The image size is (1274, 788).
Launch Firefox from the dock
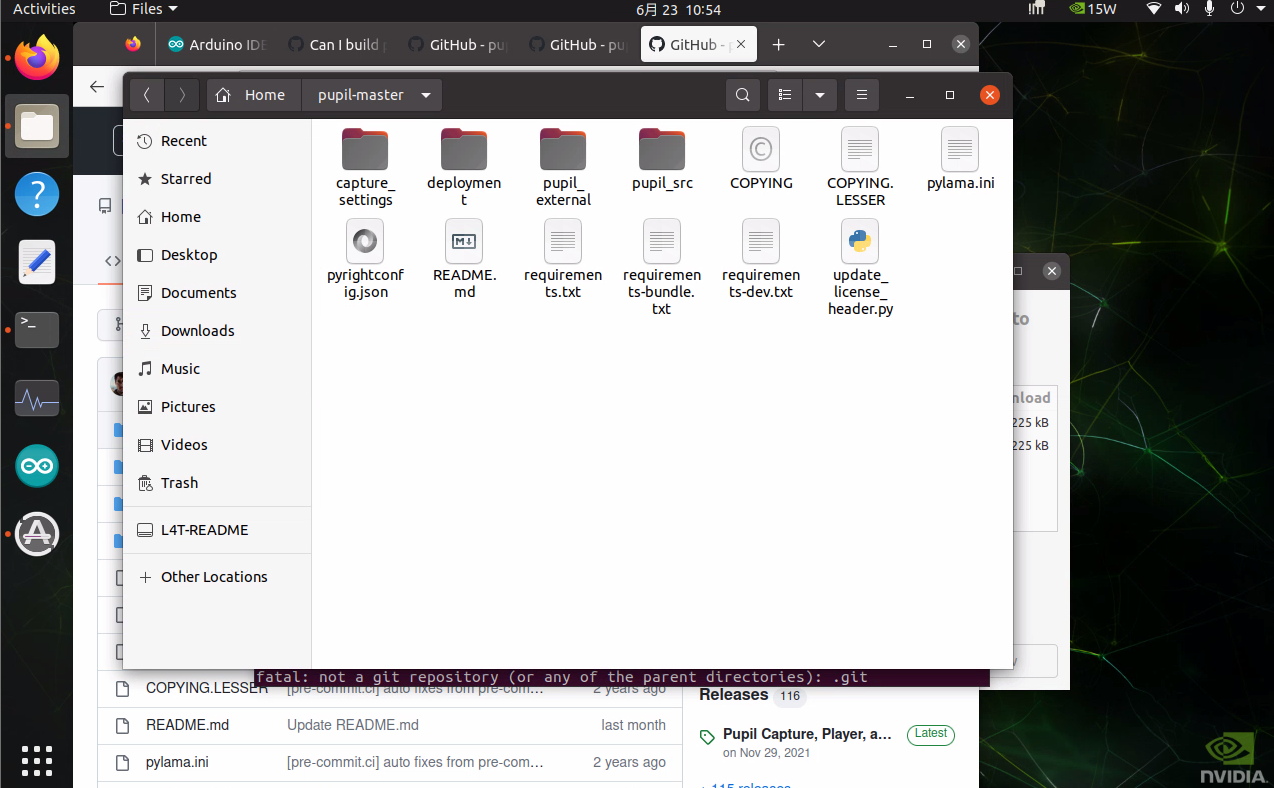click(37, 57)
